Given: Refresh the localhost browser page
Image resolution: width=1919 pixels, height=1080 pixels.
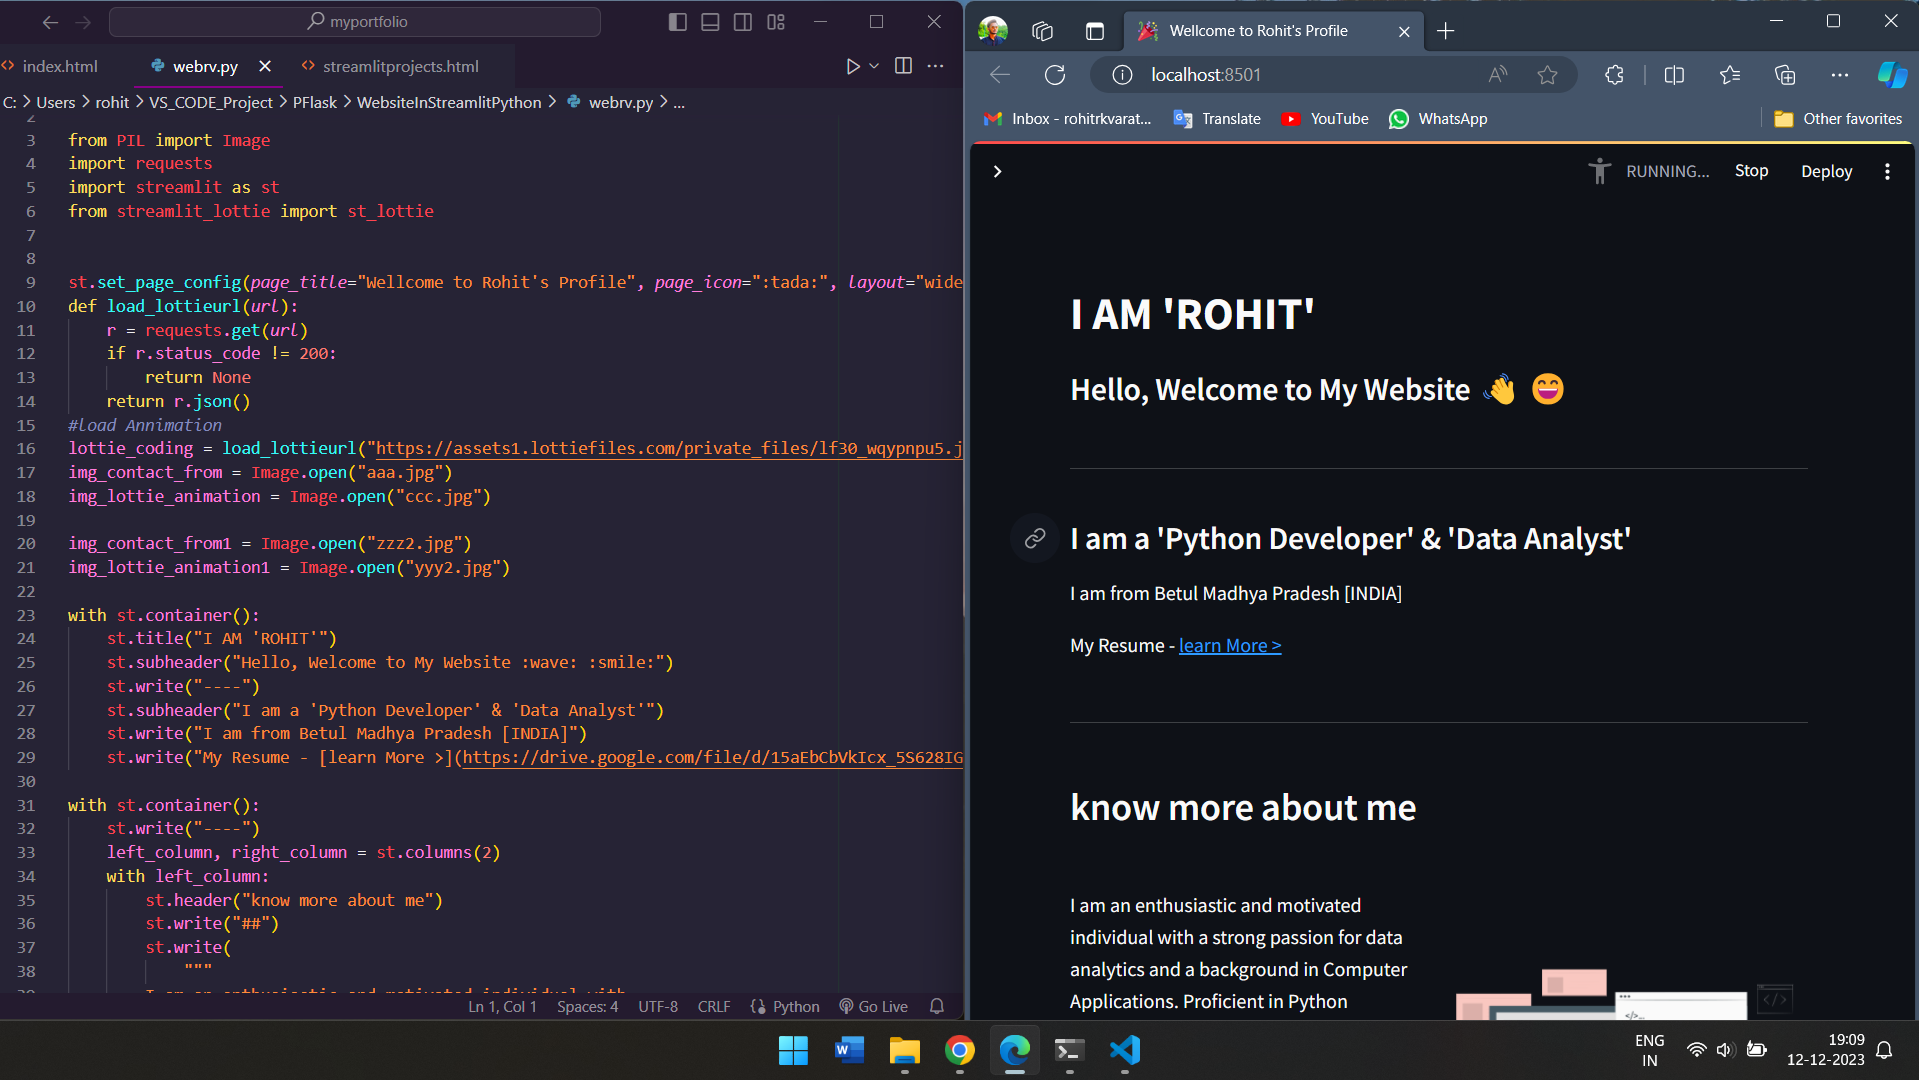Looking at the screenshot, I should pyautogui.click(x=1055, y=75).
